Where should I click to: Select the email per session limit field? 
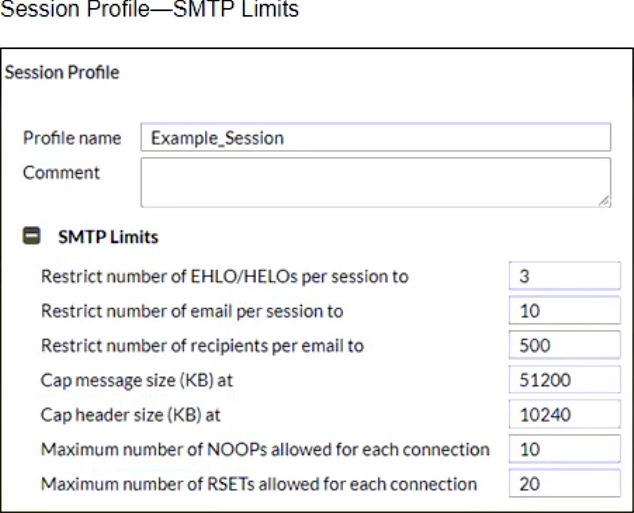click(x=564, y=310)
